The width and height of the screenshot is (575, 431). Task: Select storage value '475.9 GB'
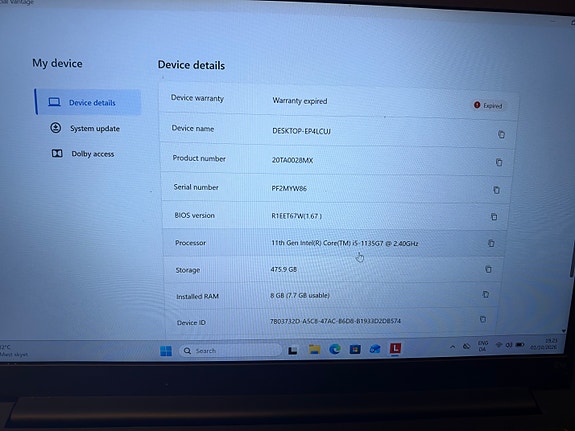click(284, 269)
